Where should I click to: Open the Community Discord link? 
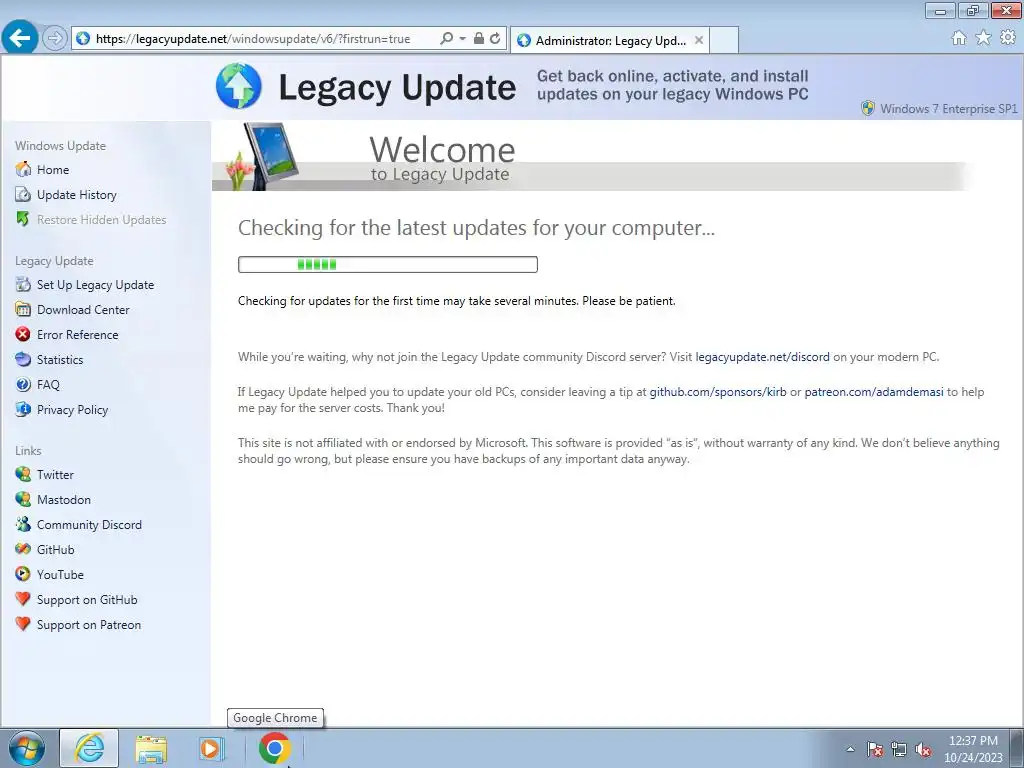89,524
